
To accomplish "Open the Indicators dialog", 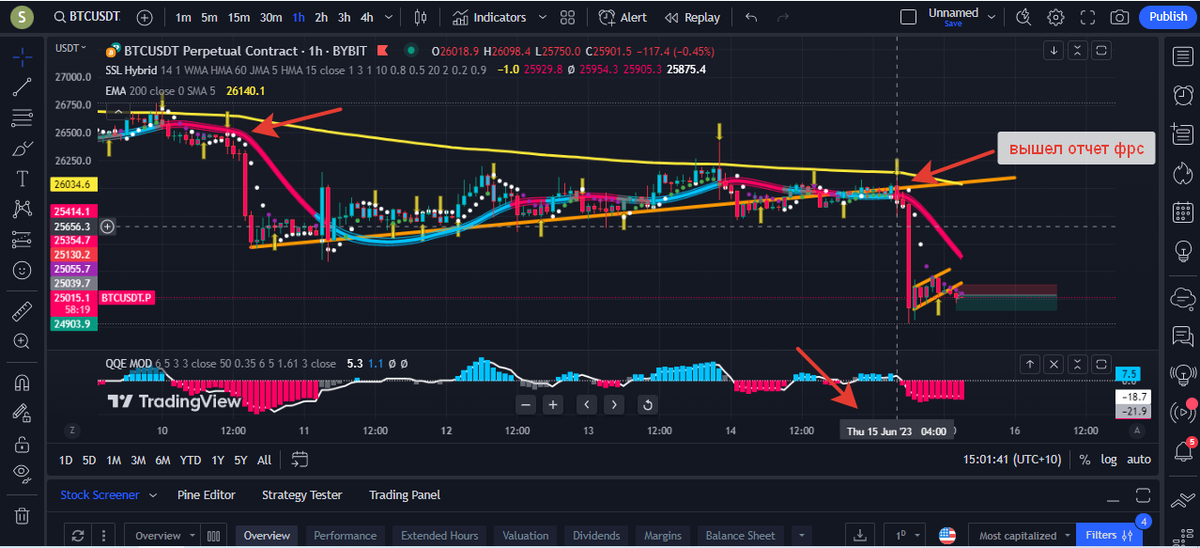I will point(489,17).
